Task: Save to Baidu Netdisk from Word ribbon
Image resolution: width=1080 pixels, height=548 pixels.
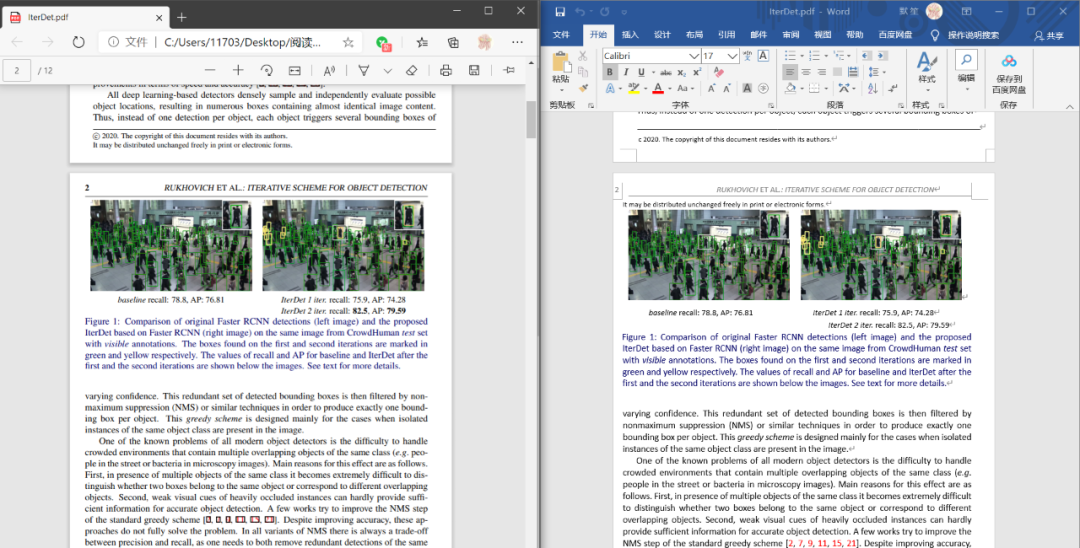Action: pyautogui.click(x=1008, y=74)
